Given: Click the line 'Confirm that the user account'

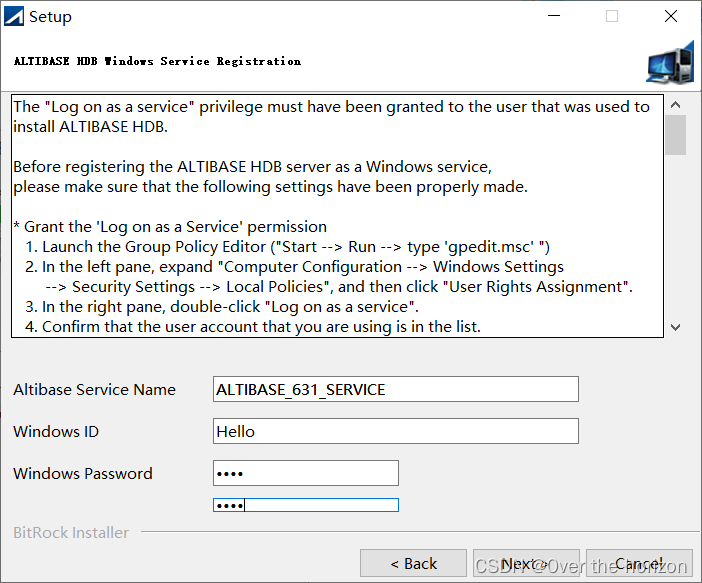Looking at the screenshot, I should point(253,326).
